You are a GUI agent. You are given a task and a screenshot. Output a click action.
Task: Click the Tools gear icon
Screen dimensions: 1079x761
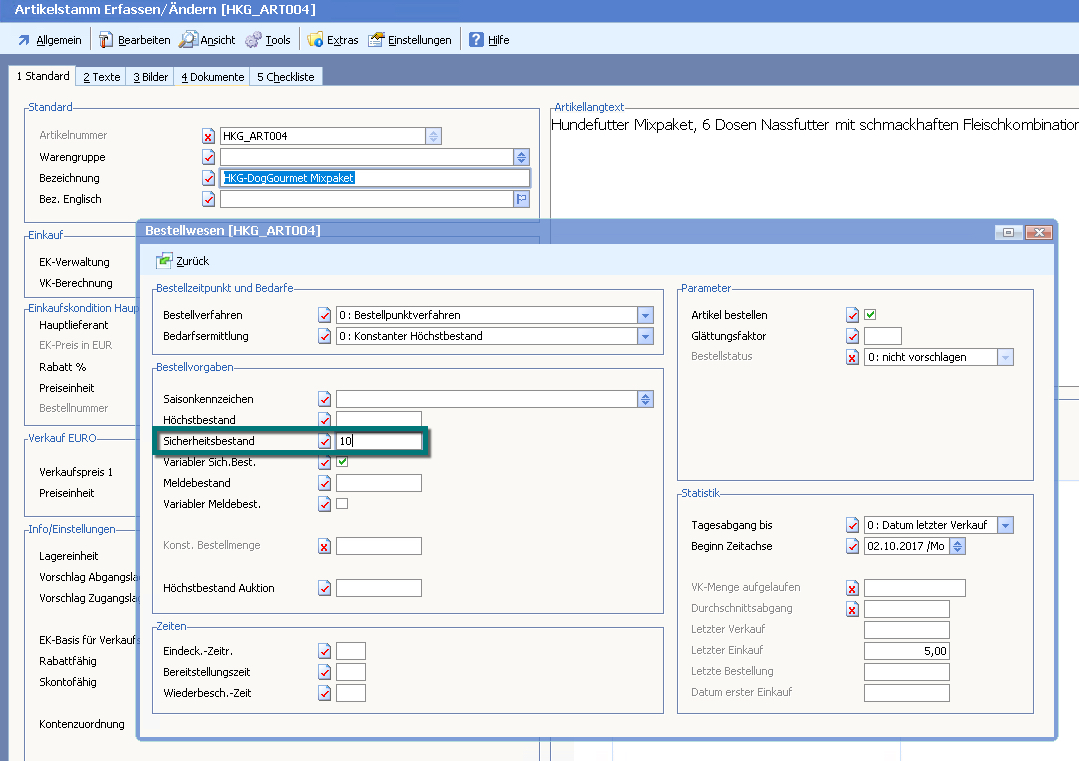(253, 40)
